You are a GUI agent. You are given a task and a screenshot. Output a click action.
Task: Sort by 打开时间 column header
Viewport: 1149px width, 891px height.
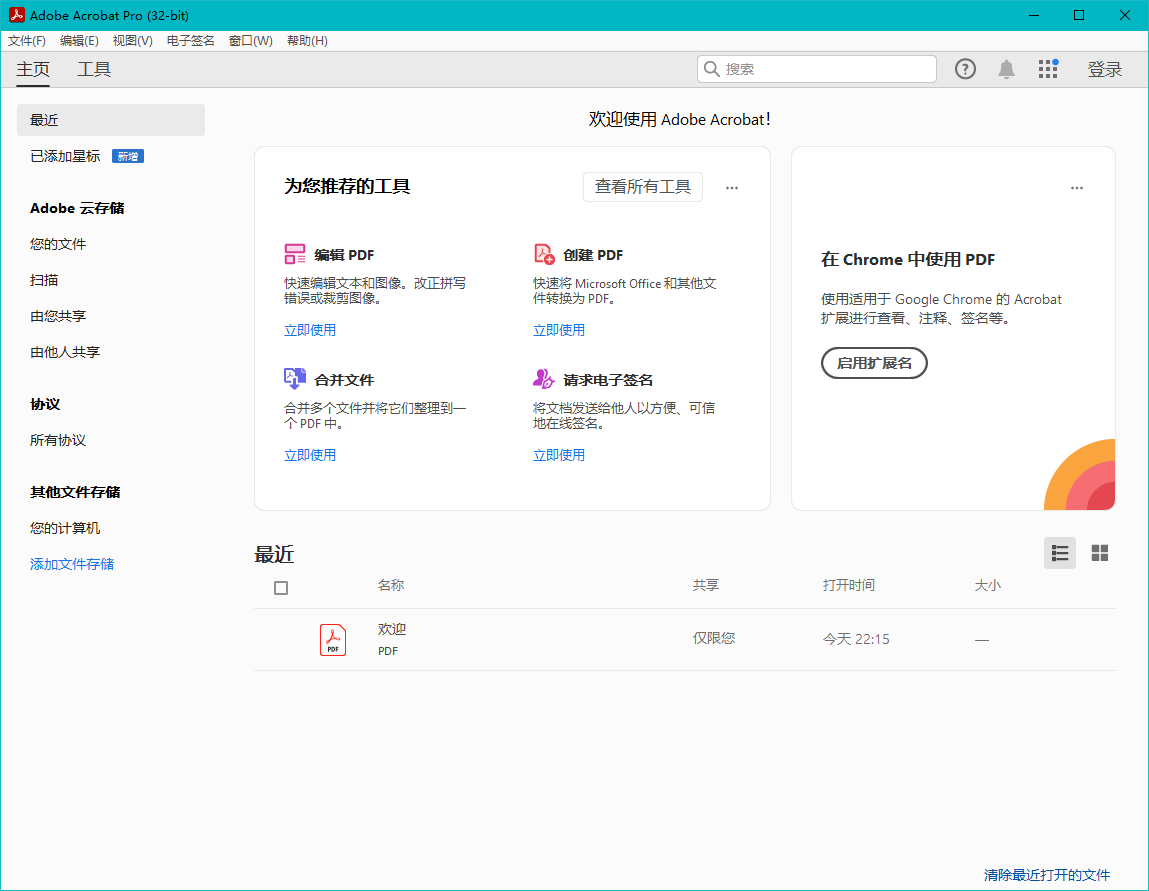[x=849, y=585]
